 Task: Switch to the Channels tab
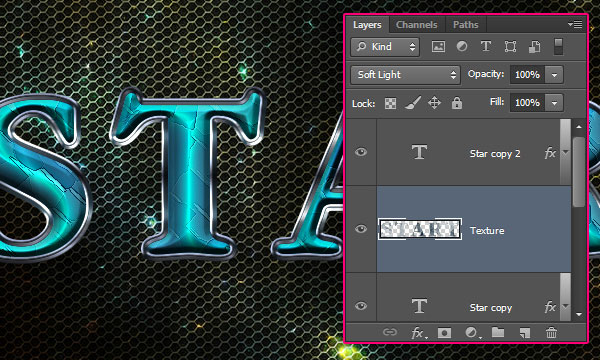click(x=416, y=25)
